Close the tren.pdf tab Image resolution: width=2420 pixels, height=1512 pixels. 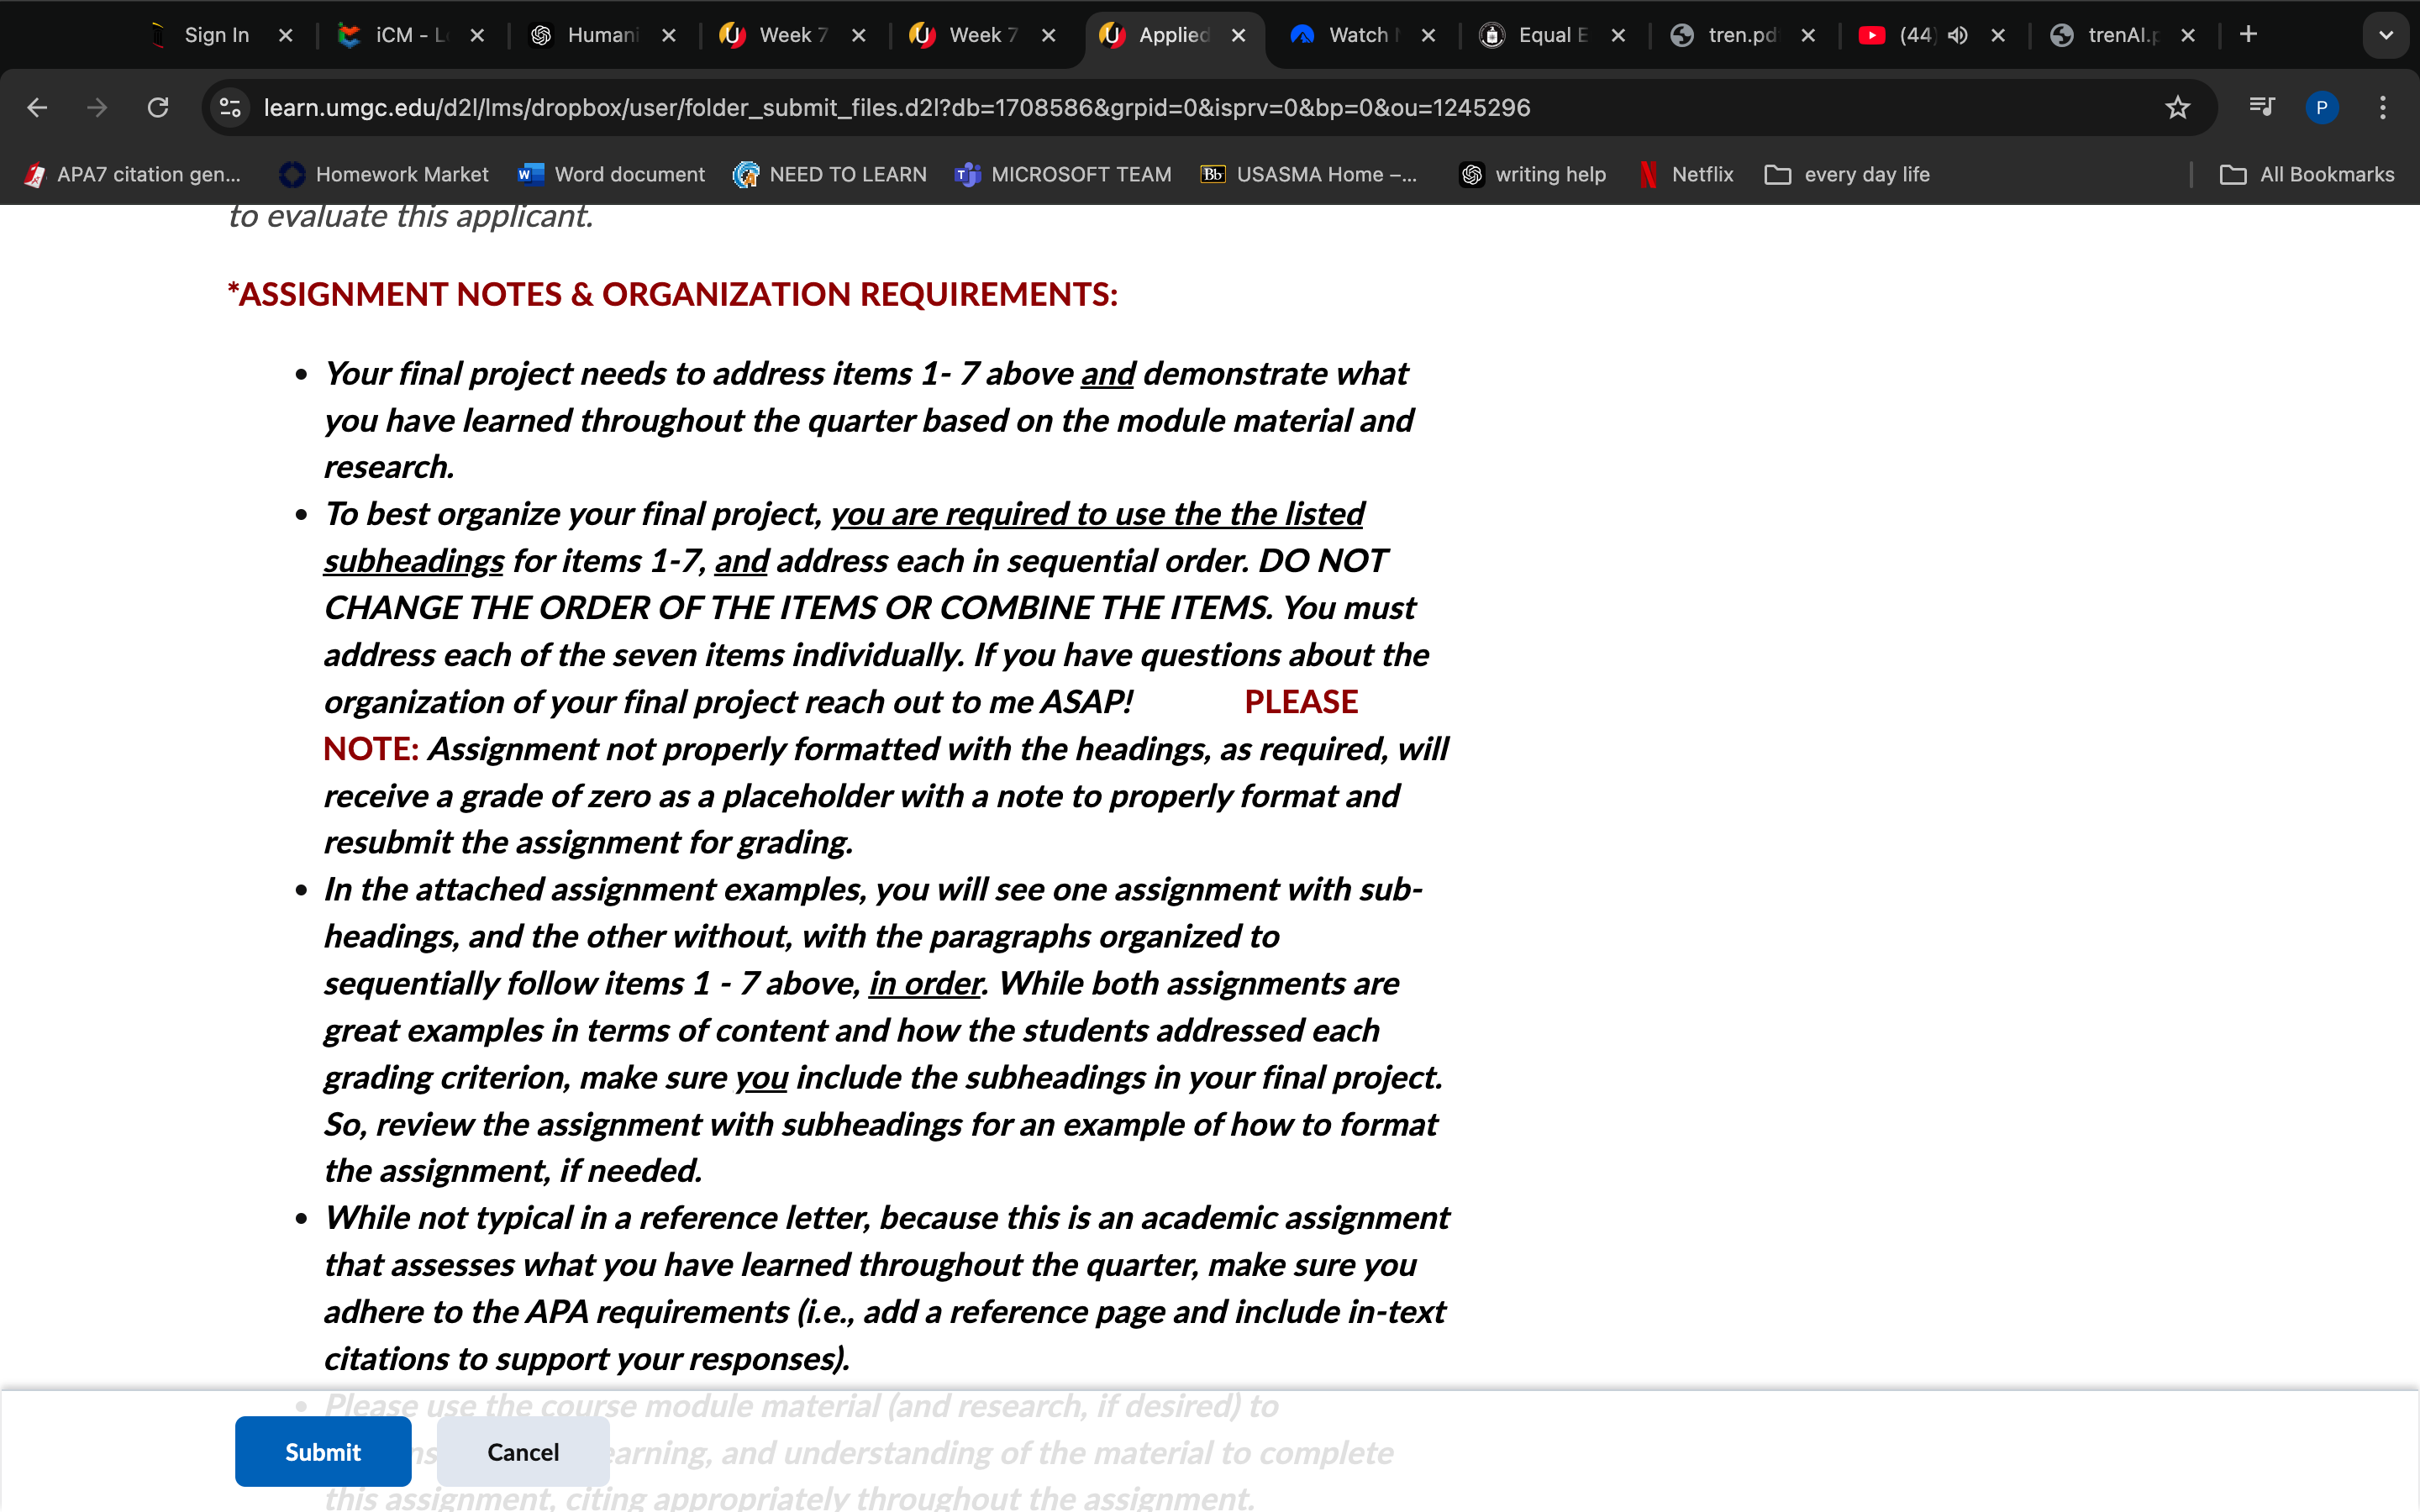1808,35
